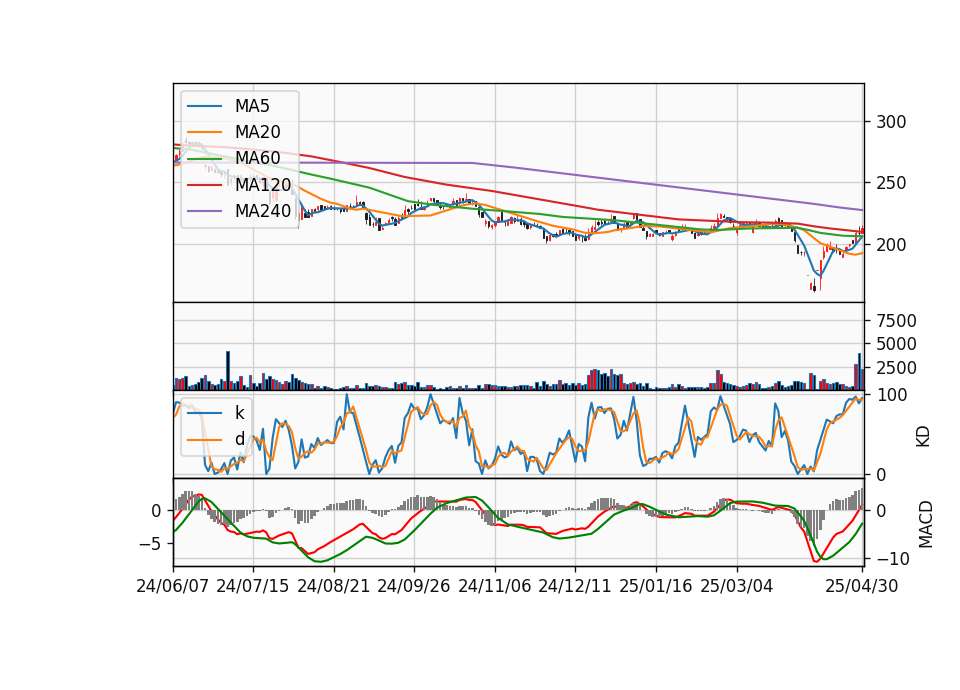Click the MA20 legend label

pyautogui.click(x=257, y=132)
